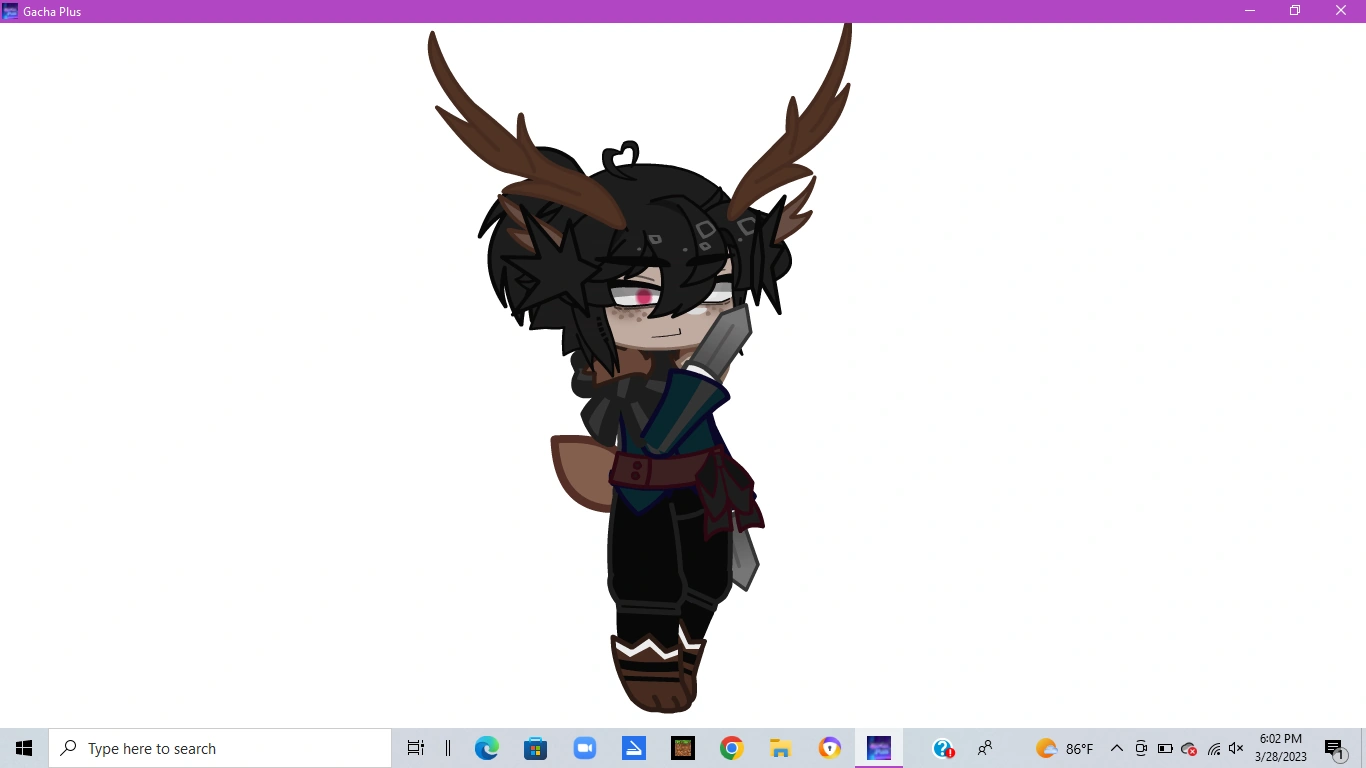Open File Explorer from the taskbar
The height and width of the screenshot is (768, 1366).
point(780,748)
